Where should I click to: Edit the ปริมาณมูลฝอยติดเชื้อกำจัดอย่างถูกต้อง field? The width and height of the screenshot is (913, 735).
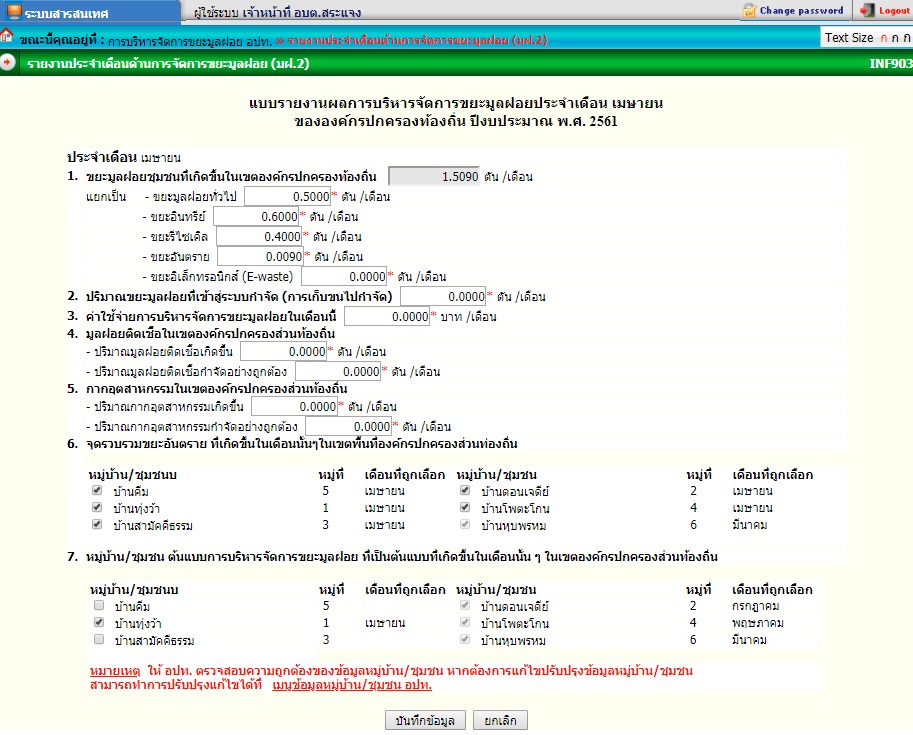click(x=338, y=371)
